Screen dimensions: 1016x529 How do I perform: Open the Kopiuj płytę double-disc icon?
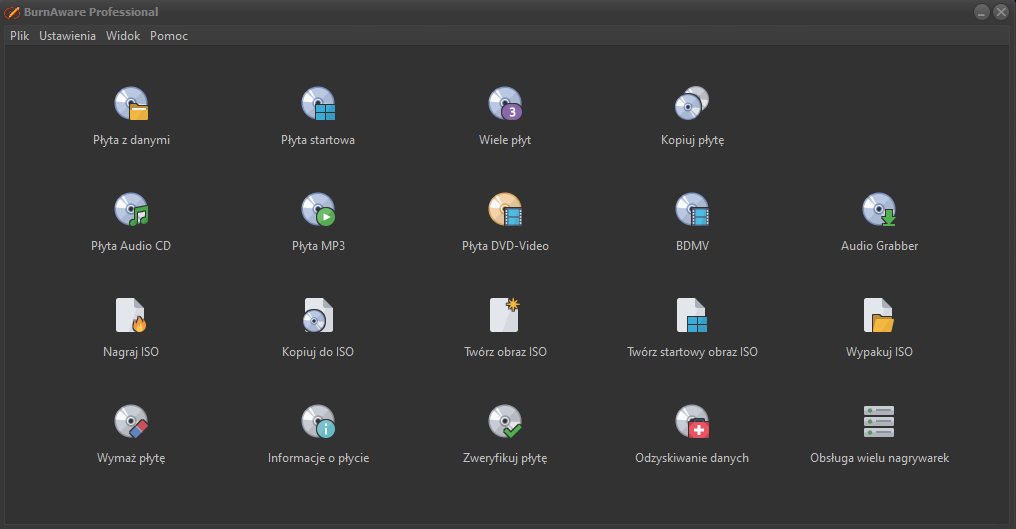pos(692,104)
